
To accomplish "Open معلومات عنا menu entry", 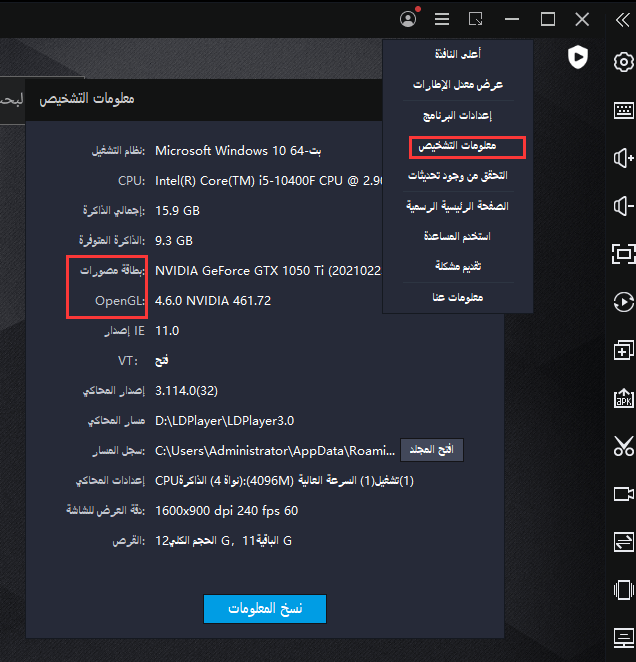I will click(x=458, y=298).
